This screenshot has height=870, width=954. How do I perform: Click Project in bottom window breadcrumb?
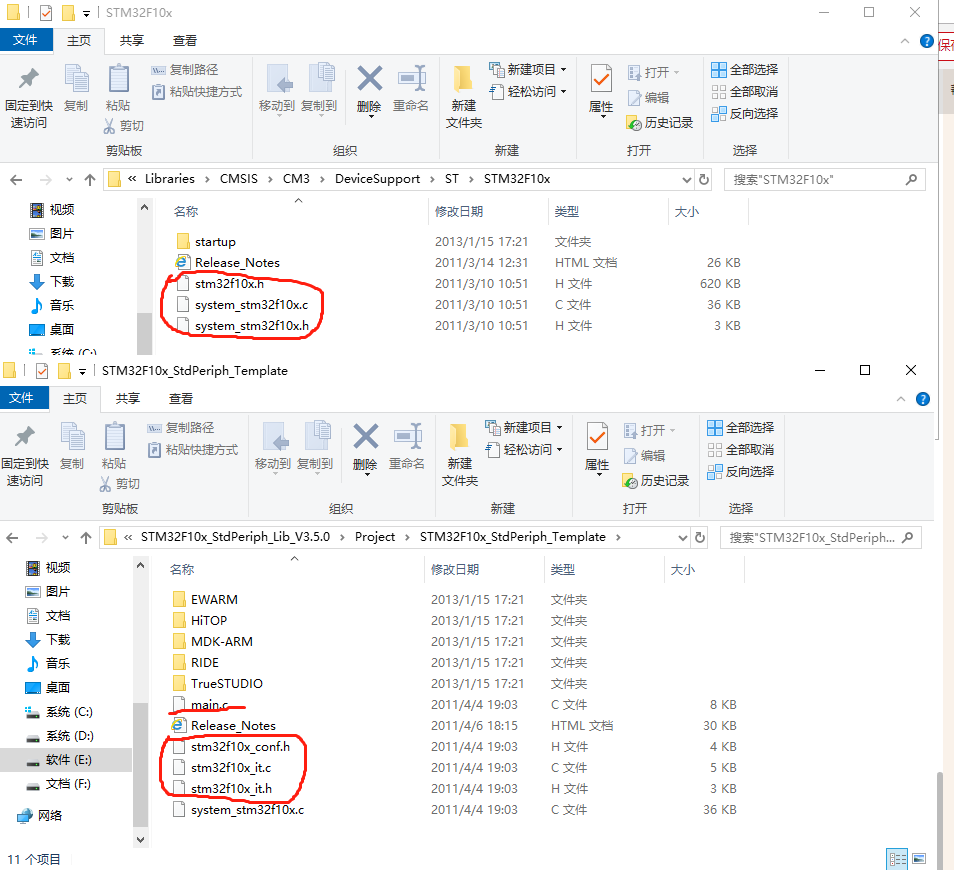coord(375,537)
